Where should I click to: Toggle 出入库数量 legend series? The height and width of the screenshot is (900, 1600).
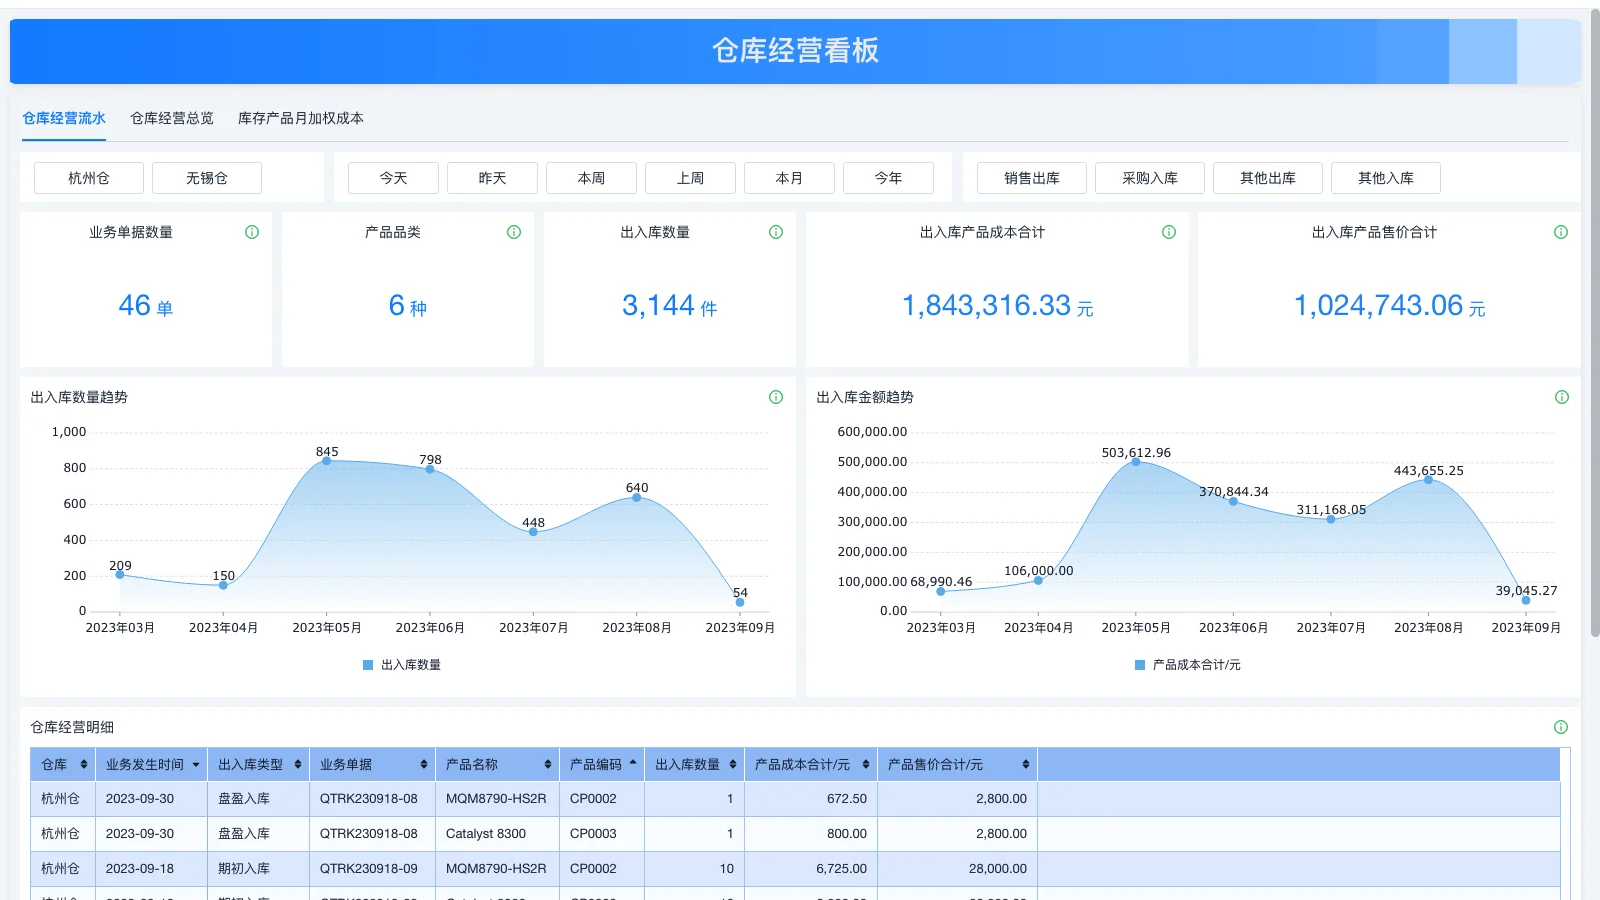[402, 665]
